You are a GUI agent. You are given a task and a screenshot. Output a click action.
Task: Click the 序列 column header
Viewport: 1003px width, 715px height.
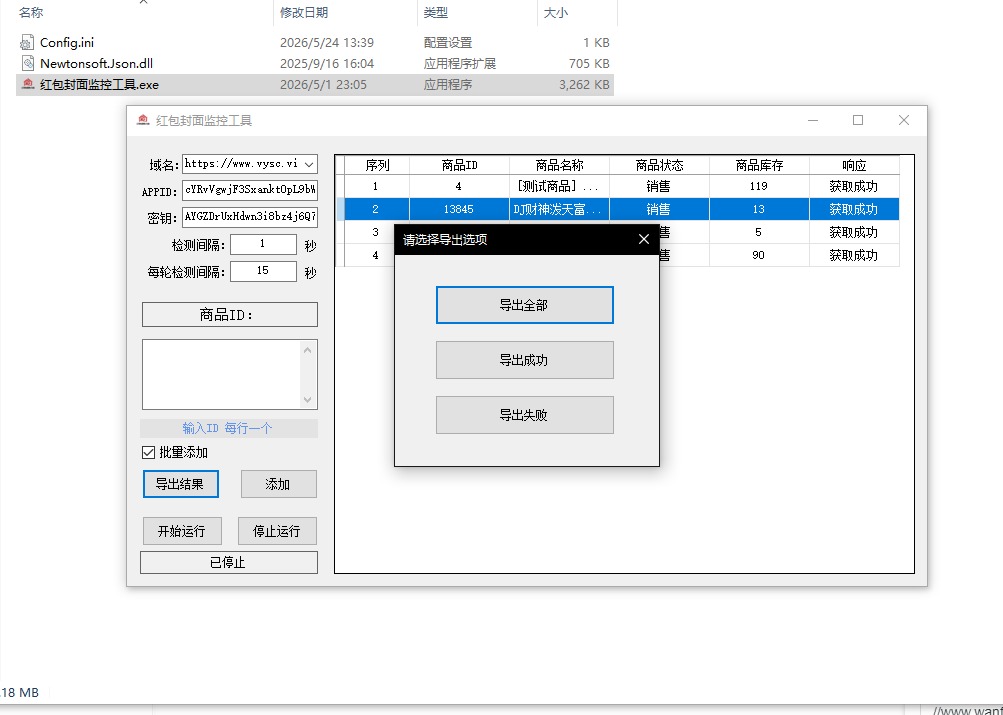coord(377,165)
